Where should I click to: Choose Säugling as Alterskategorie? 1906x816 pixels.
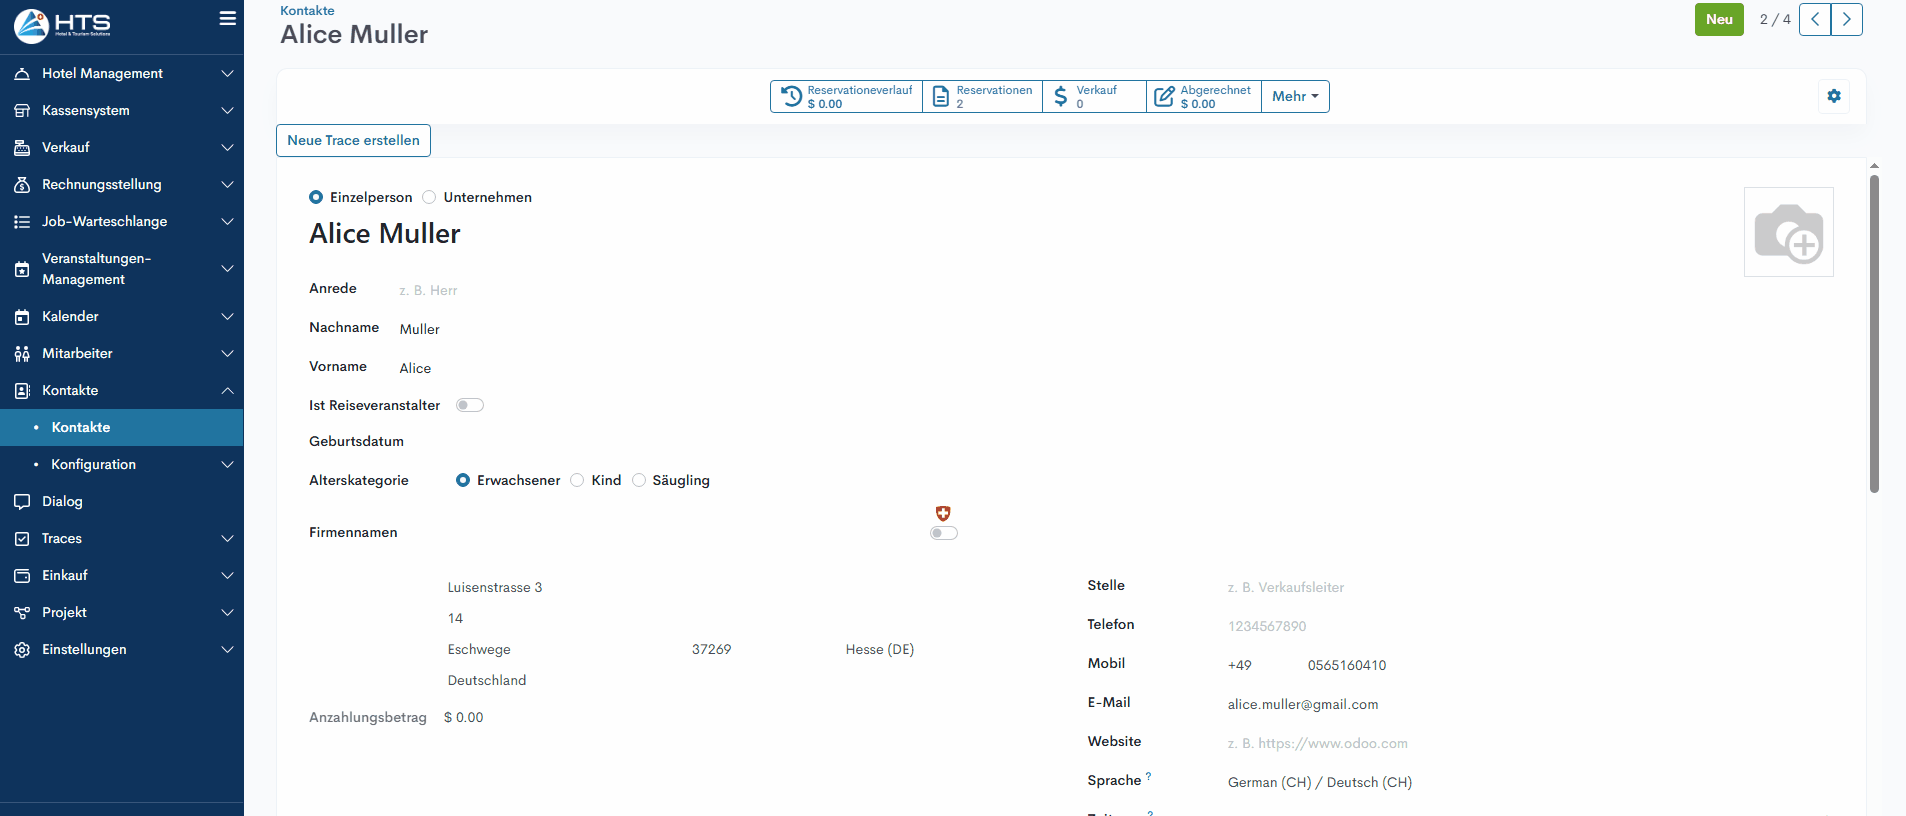(x=639, y=480)
